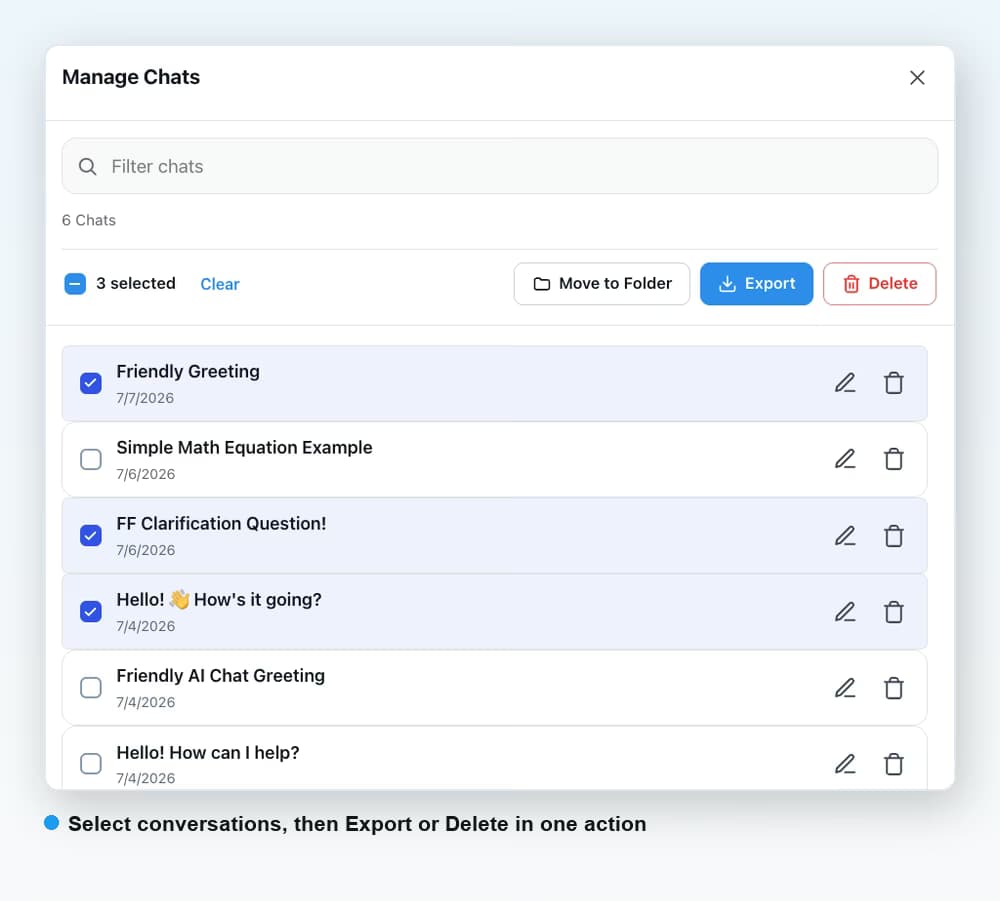Trash the Simple Math Equation Example chat
This screenshot has height=901, width=1000.
point(893,459)
